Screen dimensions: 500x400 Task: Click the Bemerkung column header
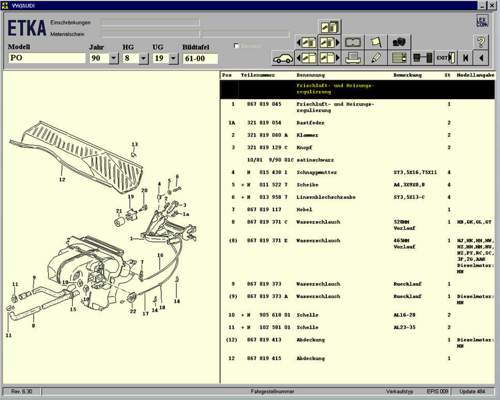(x=407, y=75)
